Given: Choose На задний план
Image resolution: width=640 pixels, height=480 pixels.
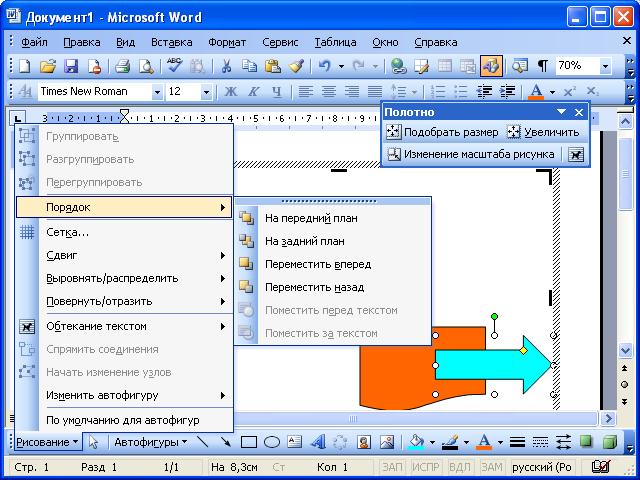Looking at the screenshot, I should 333,241.
